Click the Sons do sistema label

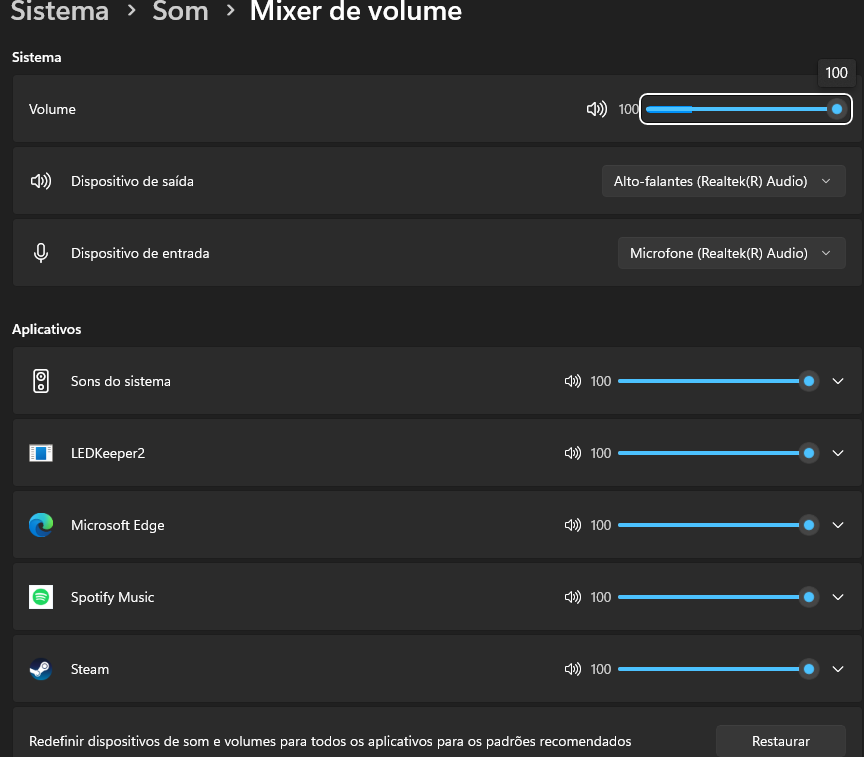(121, 381)
